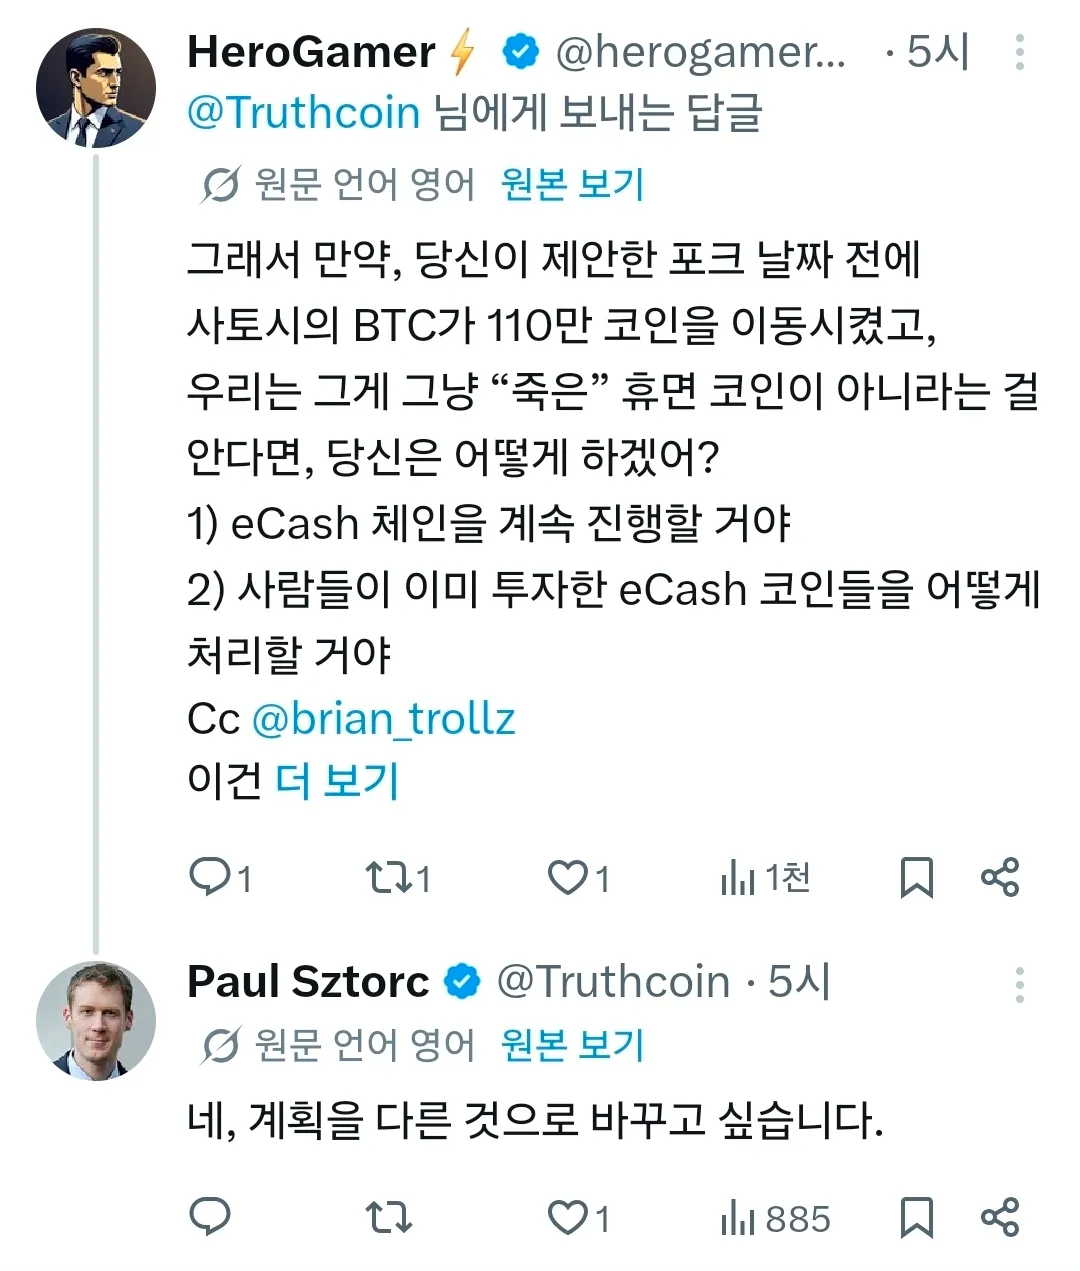Show original text of Paul Sztorc's reply

tap(572, 1045)
